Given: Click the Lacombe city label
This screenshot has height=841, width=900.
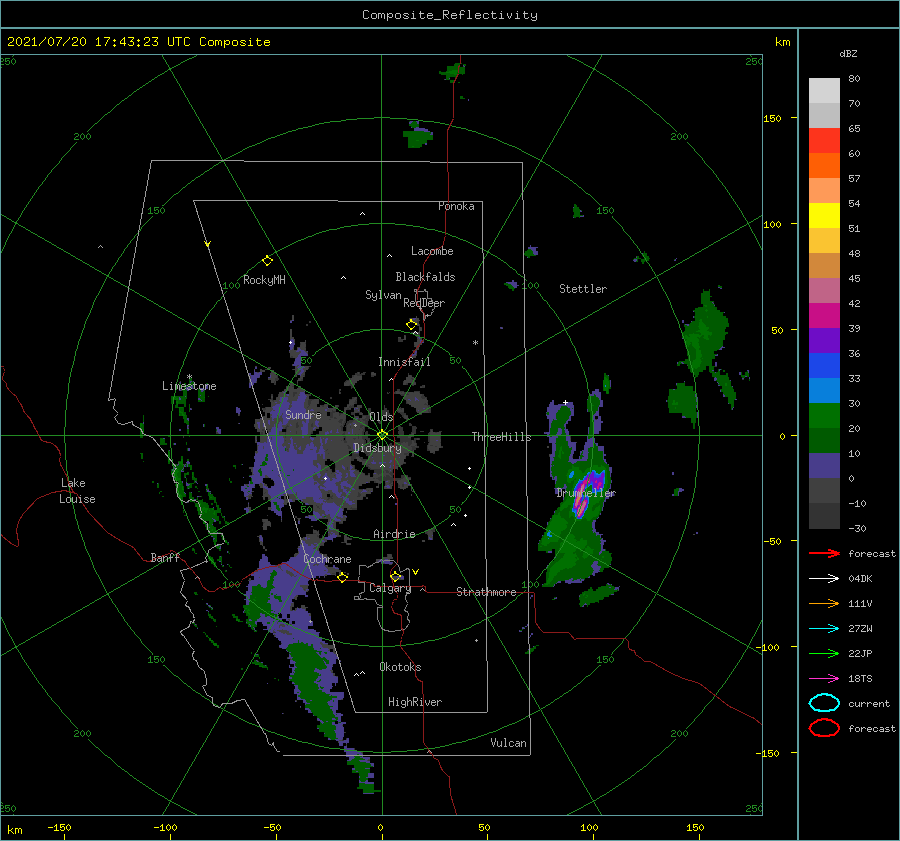Looking at the screenshot, I should 432,251.
